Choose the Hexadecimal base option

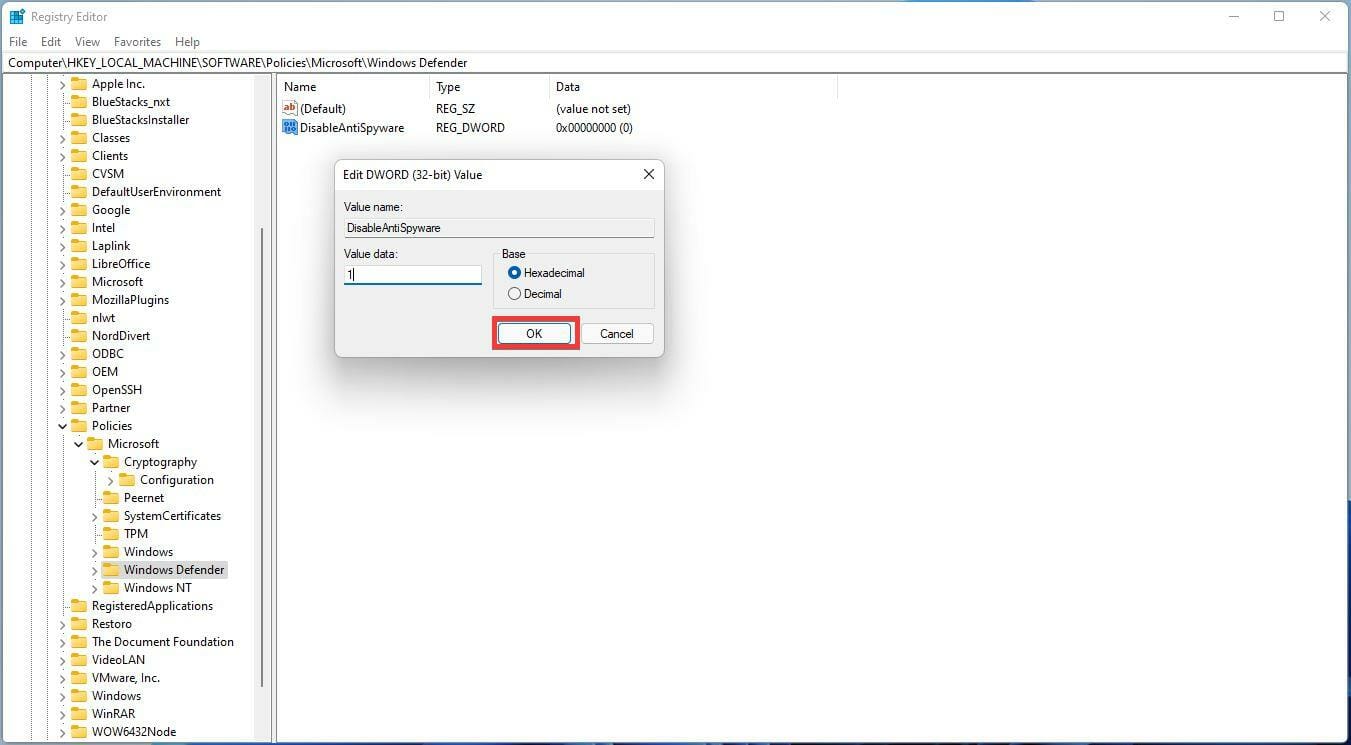[x=546, y=273]
